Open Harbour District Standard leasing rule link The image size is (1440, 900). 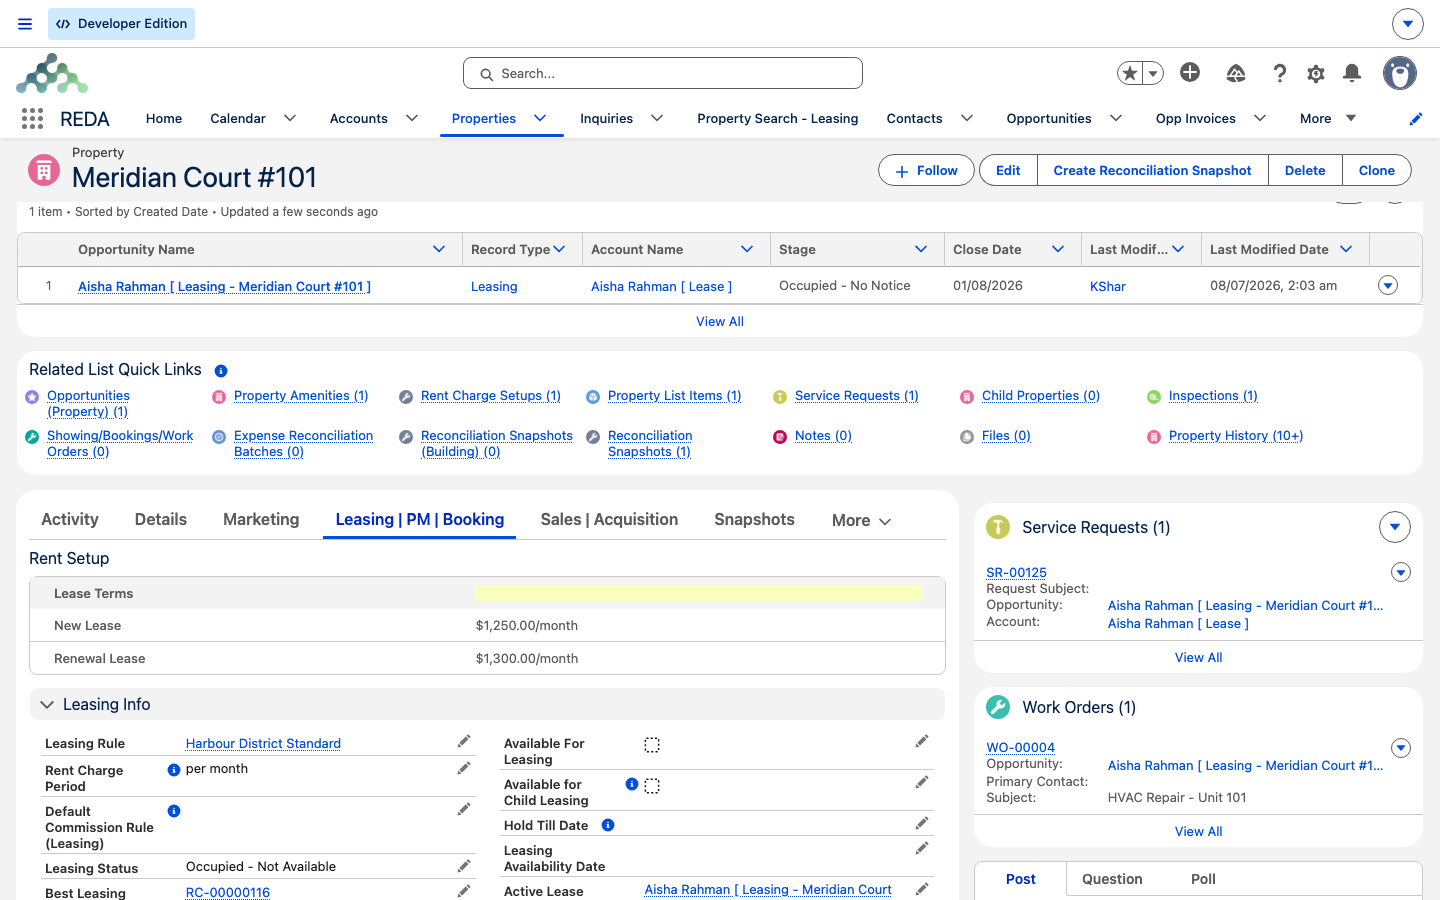pos(263,743)
